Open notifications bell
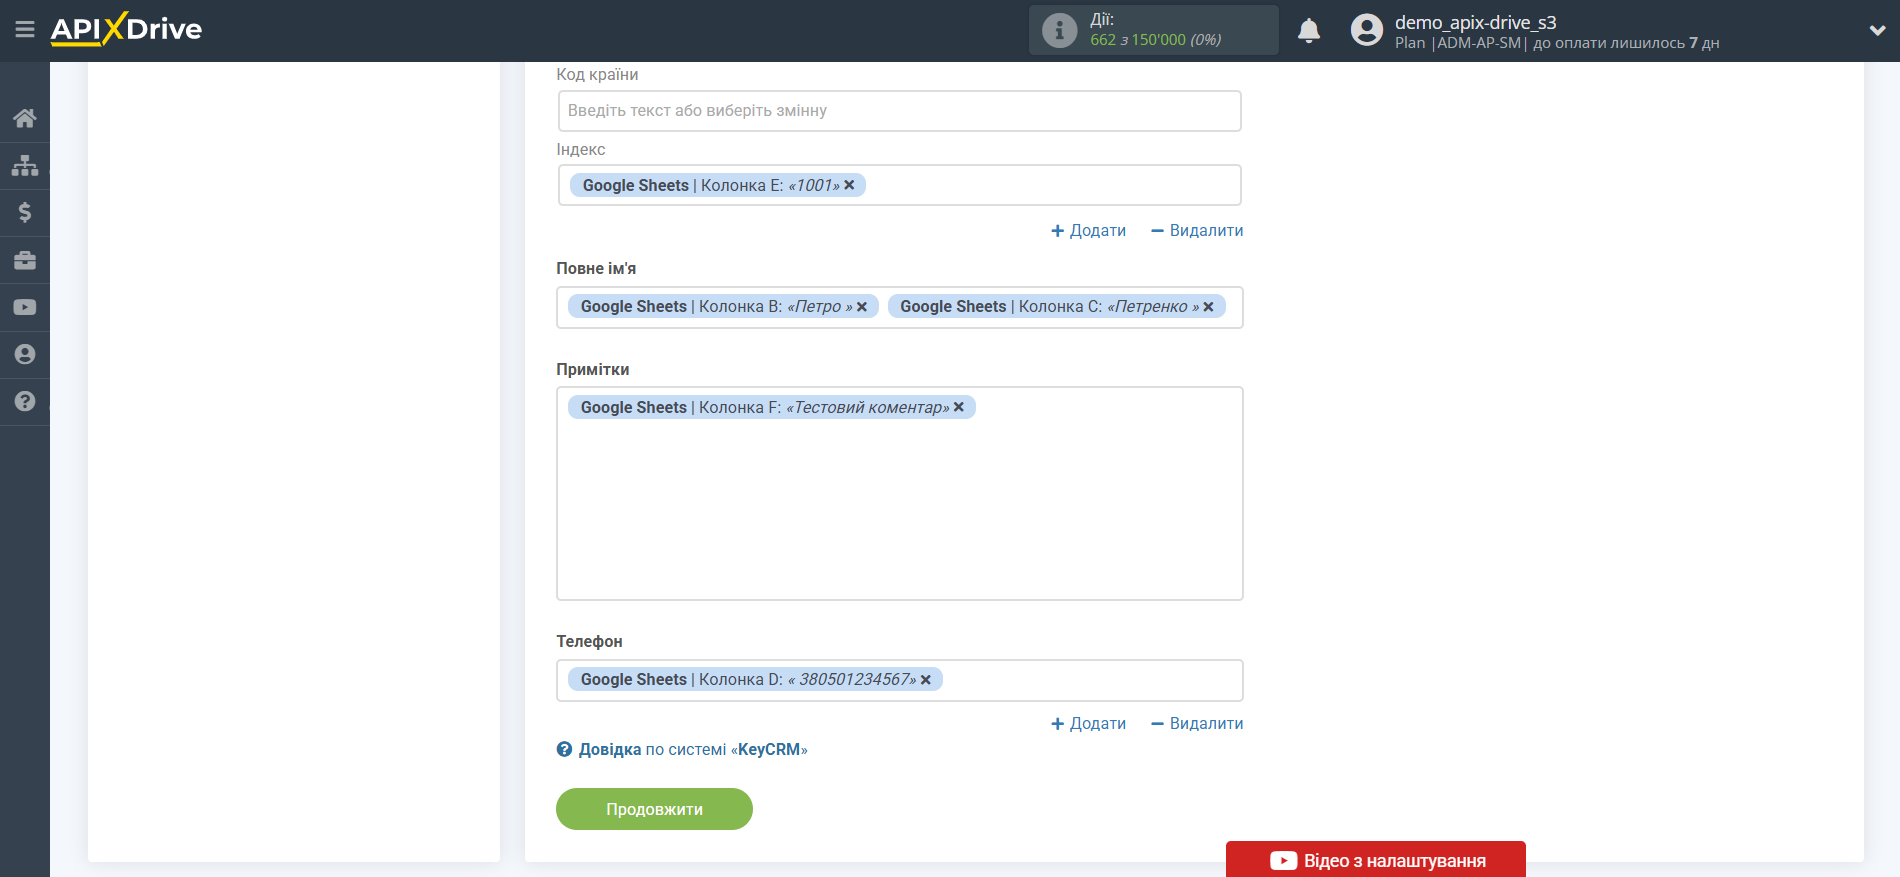 [x=1309, y=31]
